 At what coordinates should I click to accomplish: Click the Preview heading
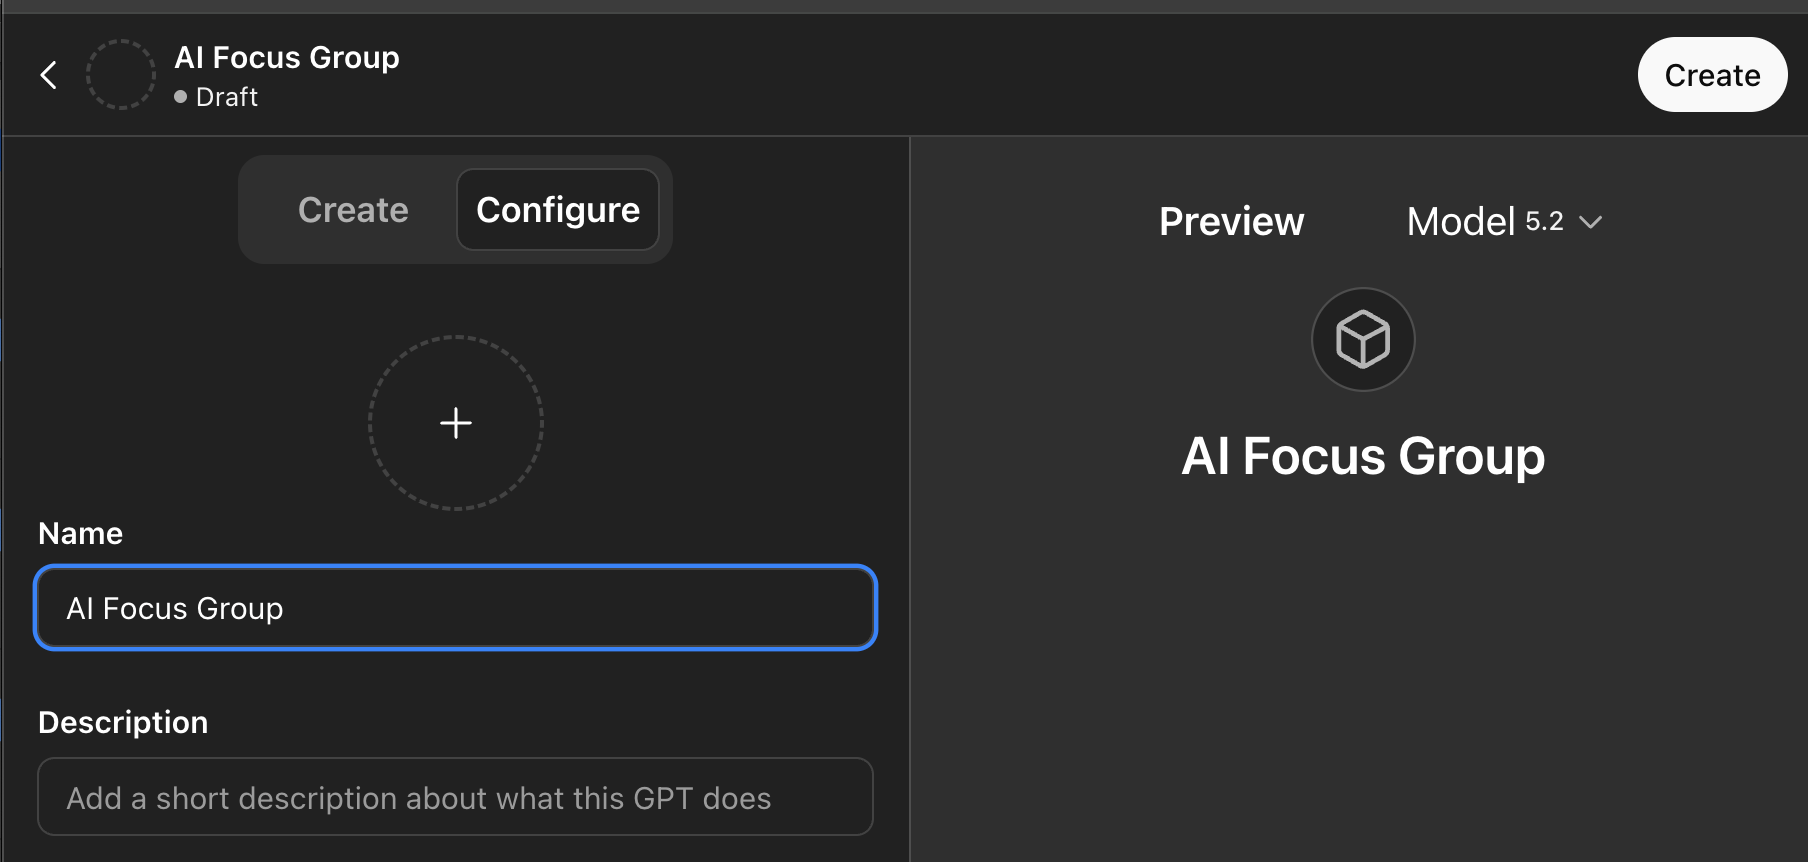click(1231, 222)
